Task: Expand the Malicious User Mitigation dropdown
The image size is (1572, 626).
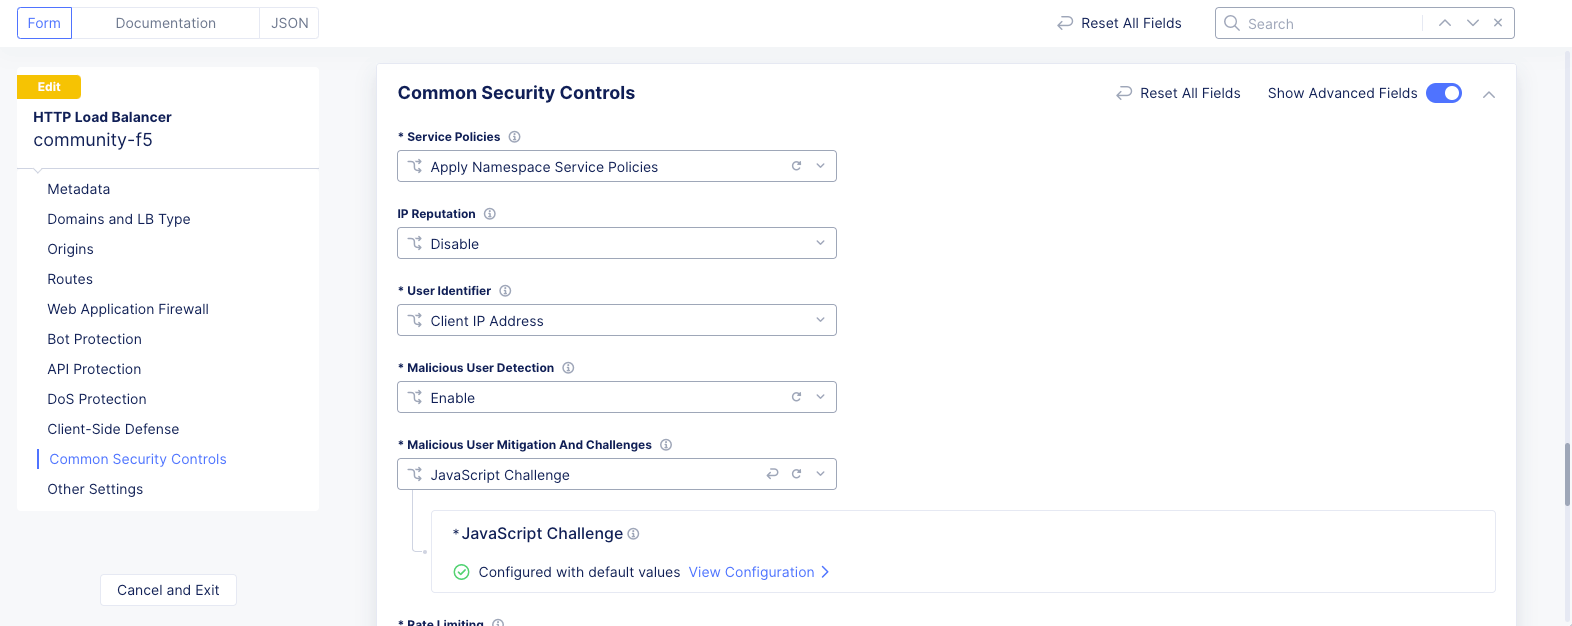Action: (x=820, y=474)
